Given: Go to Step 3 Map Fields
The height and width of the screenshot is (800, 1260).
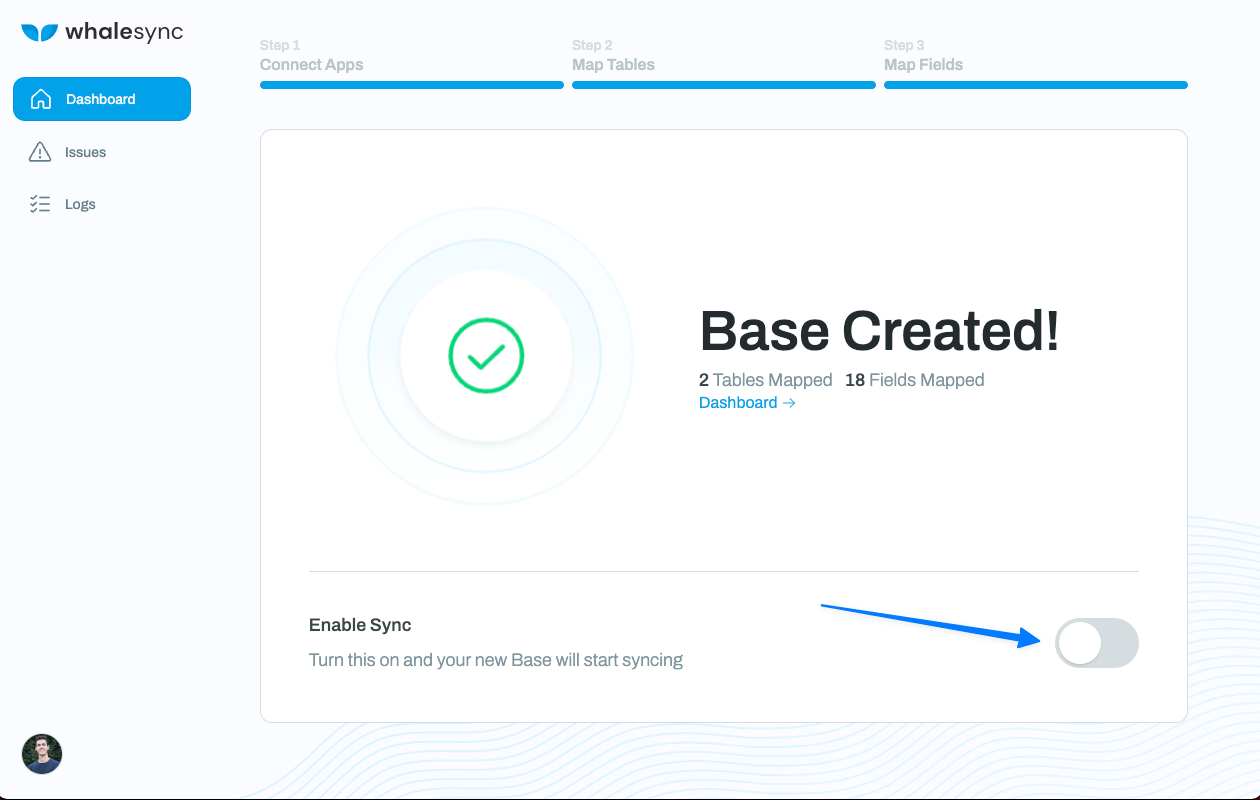Looking at the screenshot, I should (x=924, y=56).
